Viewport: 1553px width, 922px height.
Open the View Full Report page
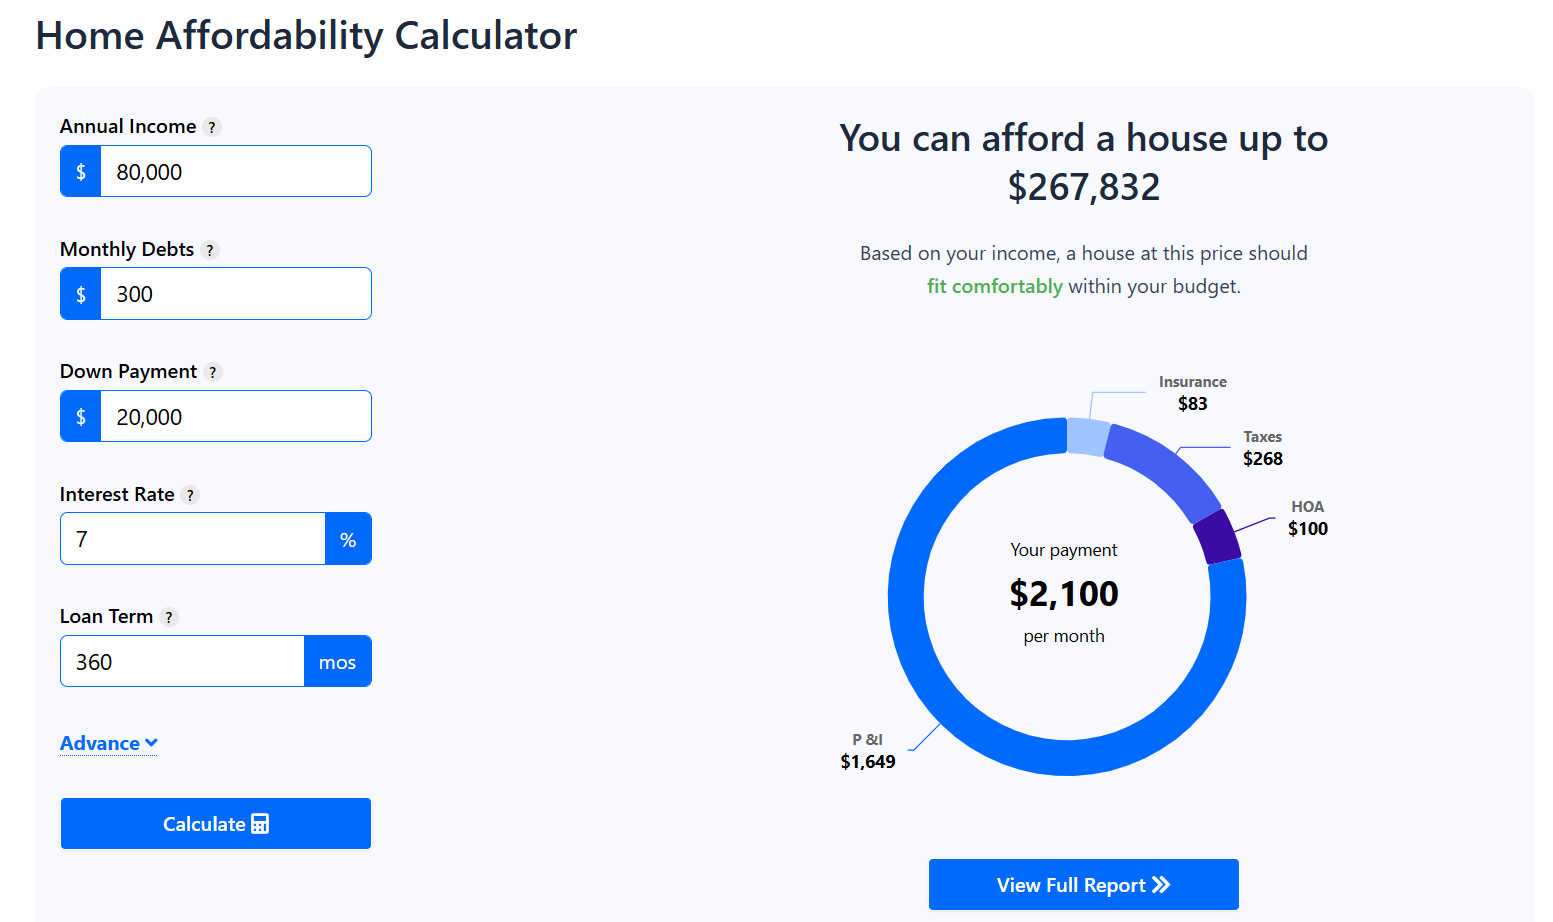pyautogui.click(x=1083, y=884)
